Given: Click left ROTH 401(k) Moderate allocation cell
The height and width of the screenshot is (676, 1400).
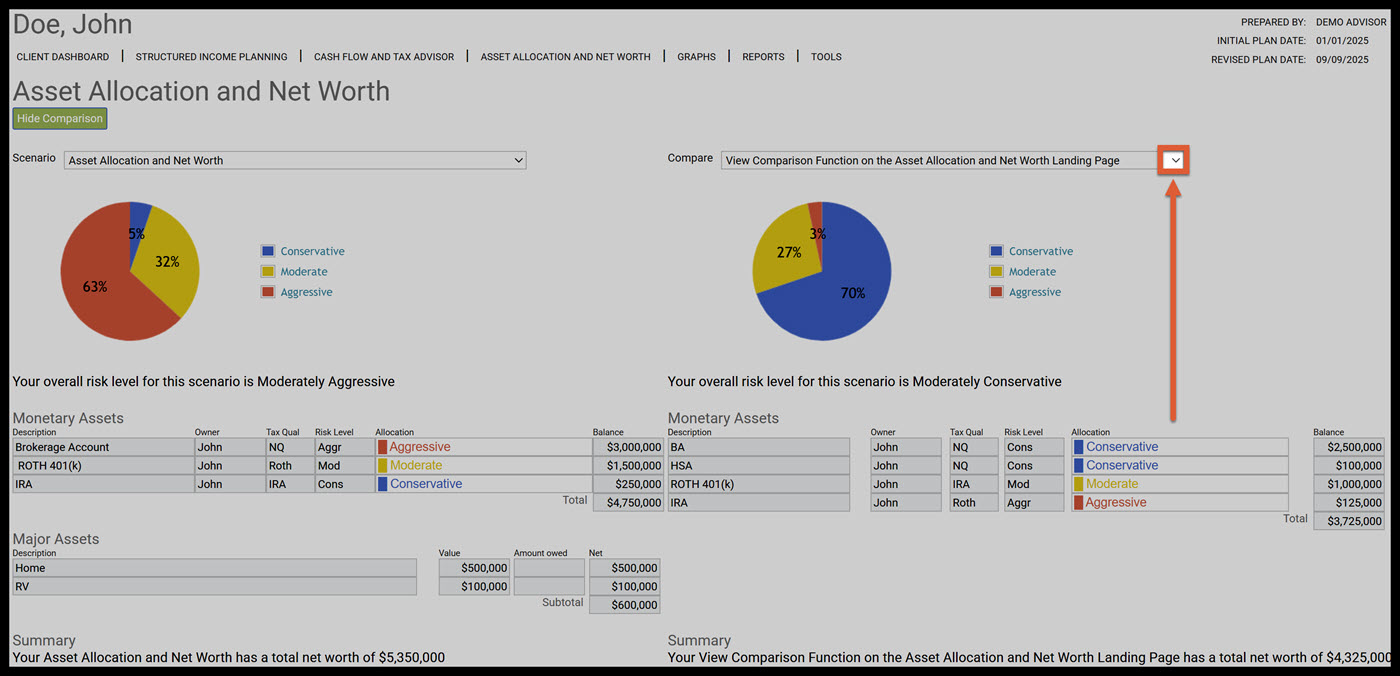Looking at the screenshot, I should [483, 465].
